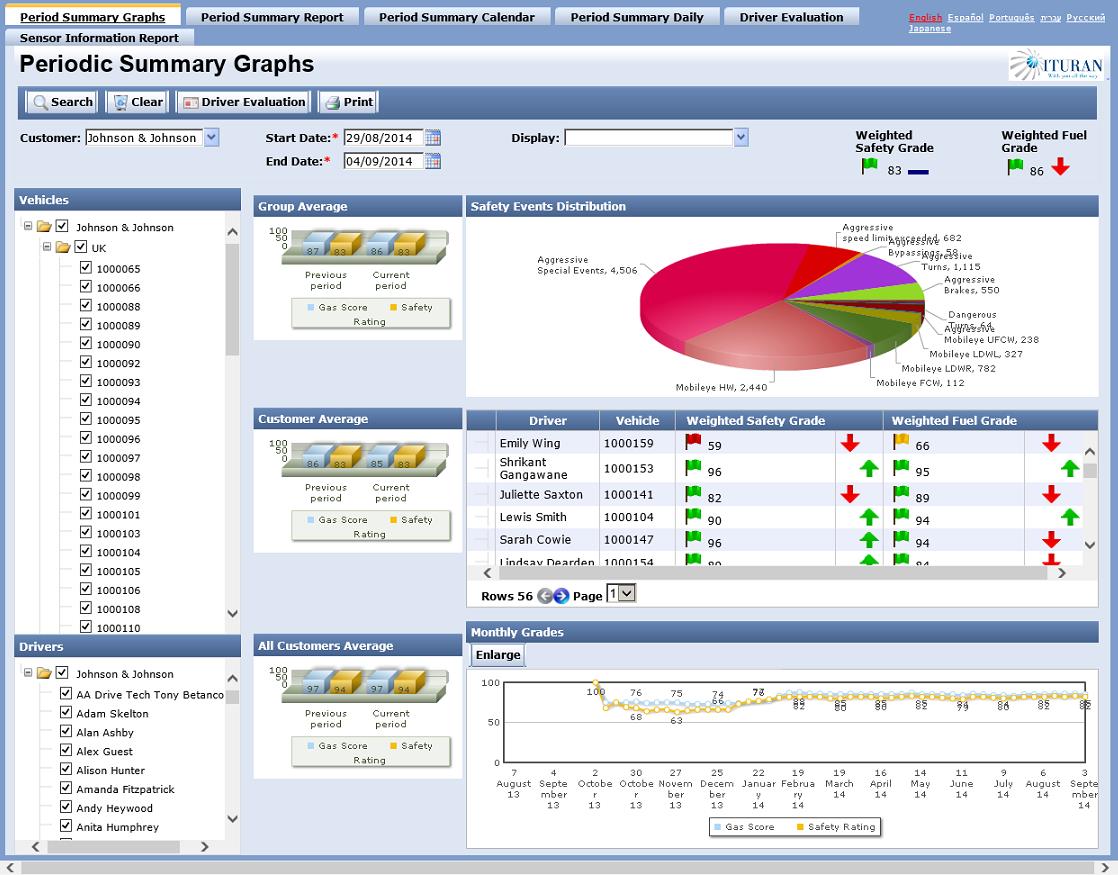
Task: Click Safety Rating legend swatch in Monthly Grades
Action: tap(800, 827)
